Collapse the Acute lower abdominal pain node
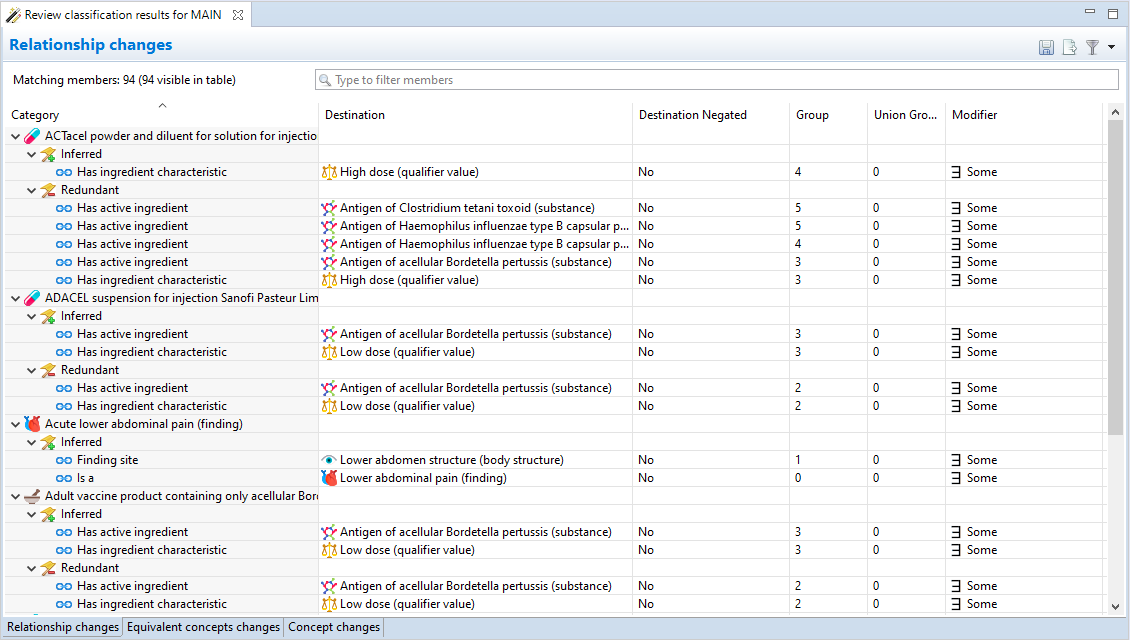Viewport: 1130px width, 640px height. 15,424
